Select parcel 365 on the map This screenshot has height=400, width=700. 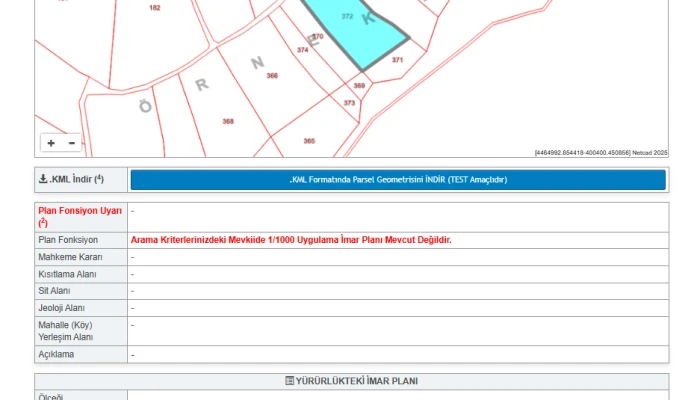tap(309, 141)
